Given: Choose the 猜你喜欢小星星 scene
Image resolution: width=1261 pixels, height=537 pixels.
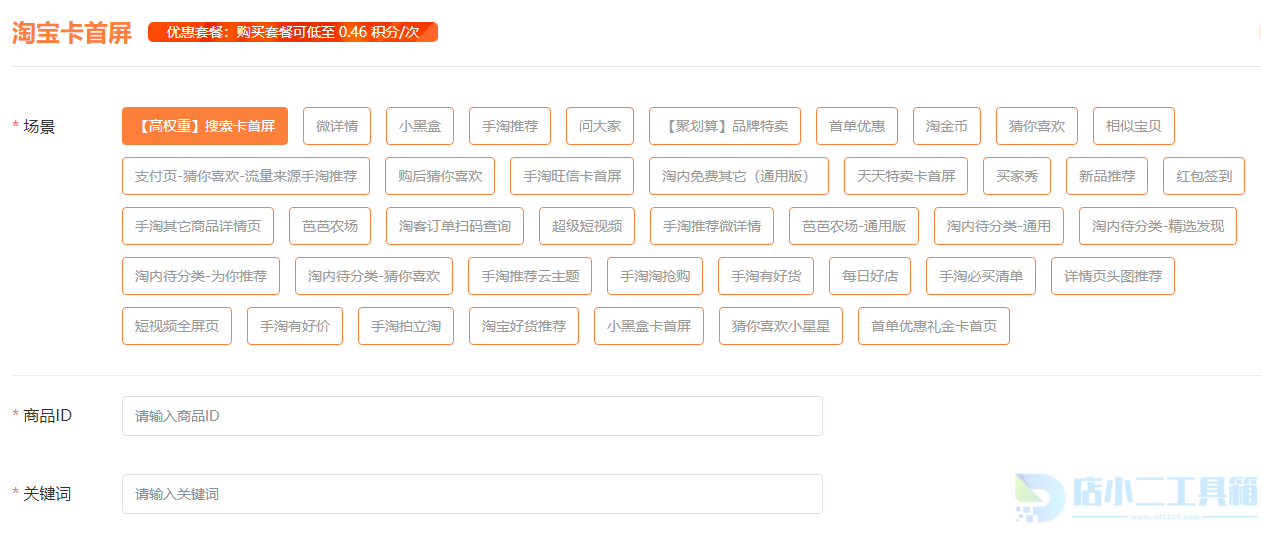Looking at the screenshot, I should [x=781, y=326].
